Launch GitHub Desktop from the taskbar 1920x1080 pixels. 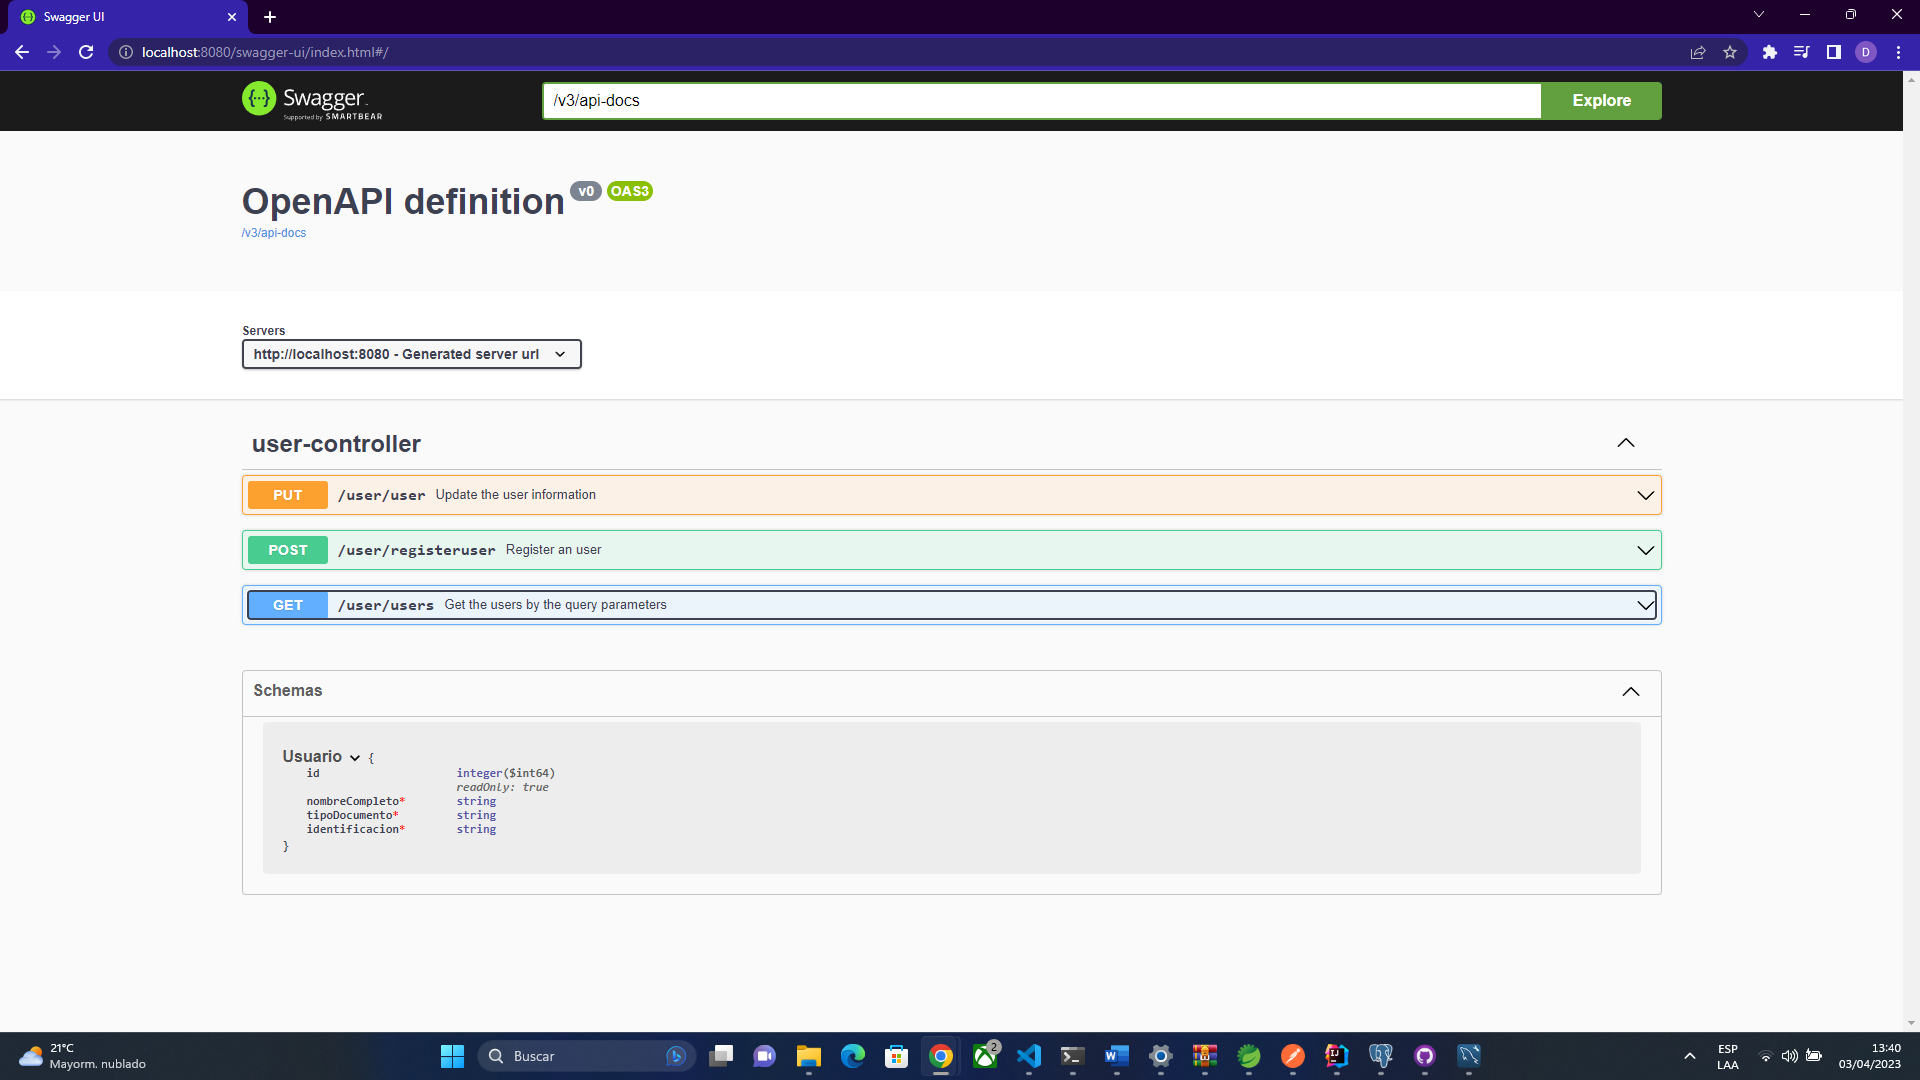1425,1056
